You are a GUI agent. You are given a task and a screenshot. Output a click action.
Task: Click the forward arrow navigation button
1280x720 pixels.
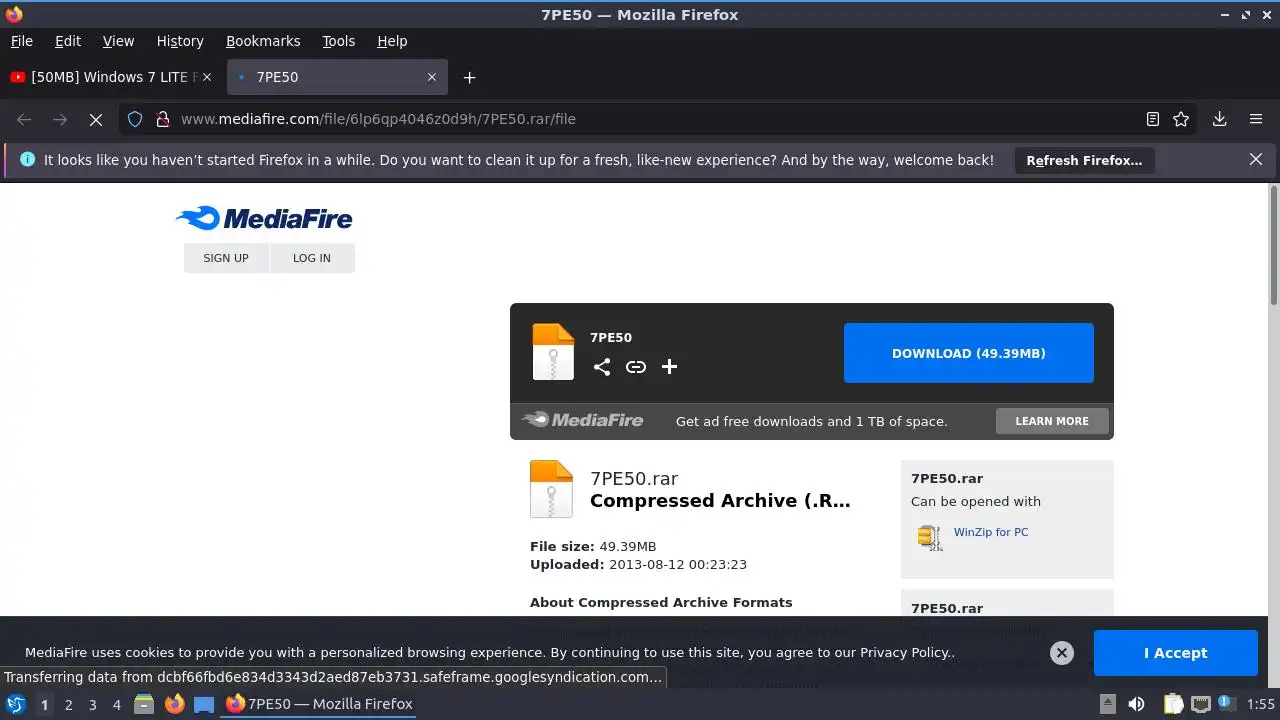coord(60,119)
